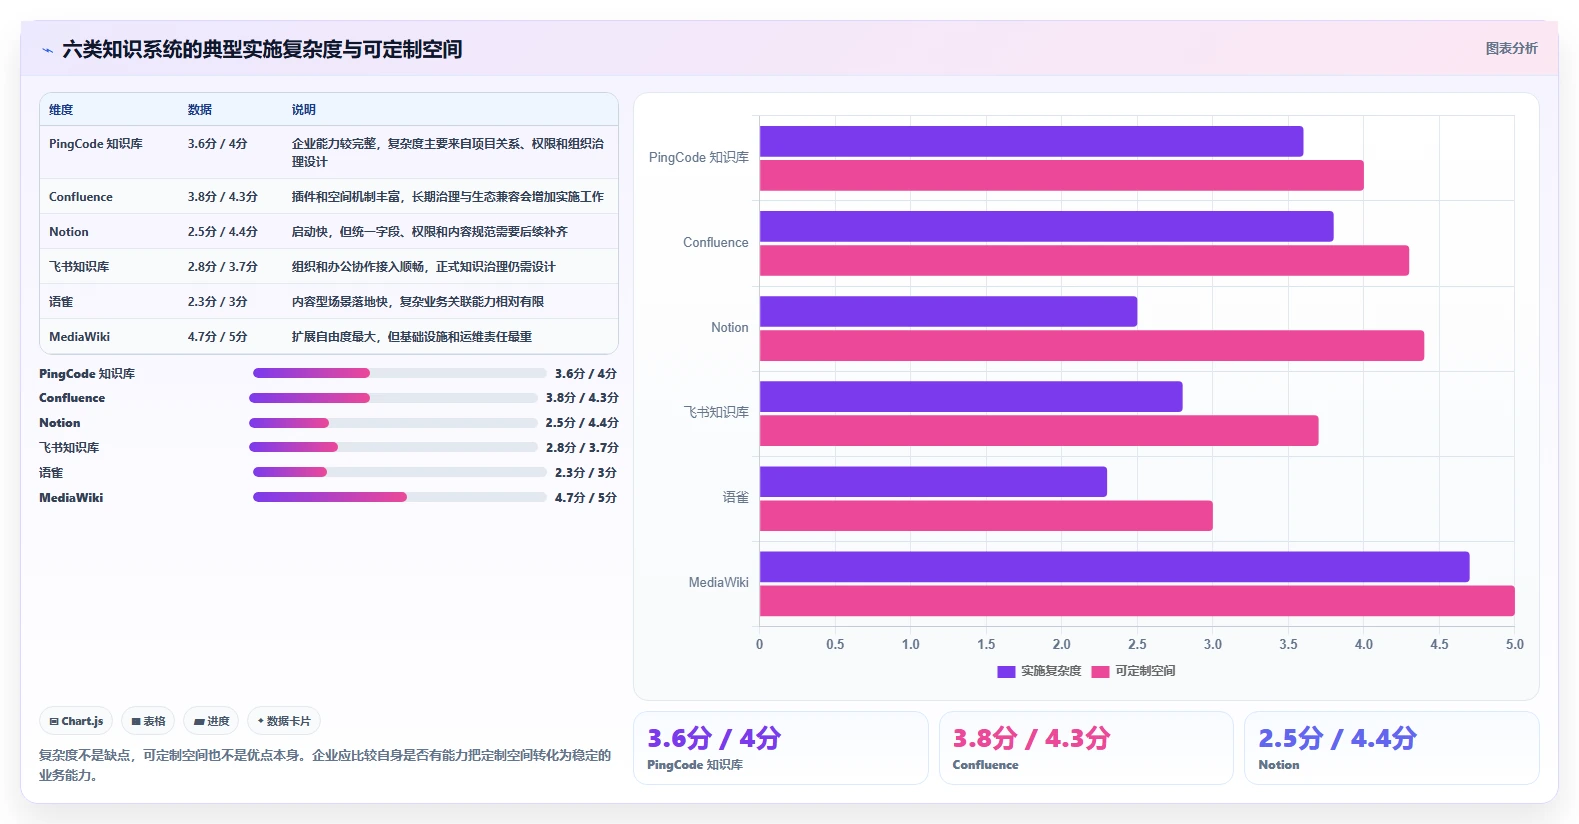The width and height of the screenshot is (1579, 824).
Task: Click the 飞书知识库 chart axis label
Action: coord(716,412)
